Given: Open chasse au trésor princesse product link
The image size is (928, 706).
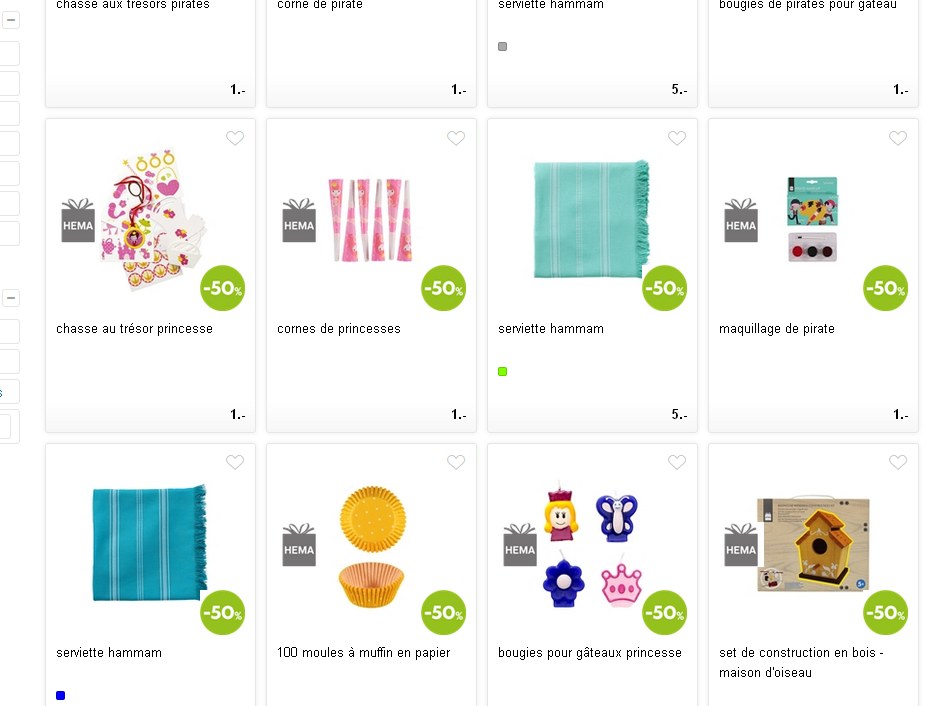Looking at the screenshot, I should (134, 328).
